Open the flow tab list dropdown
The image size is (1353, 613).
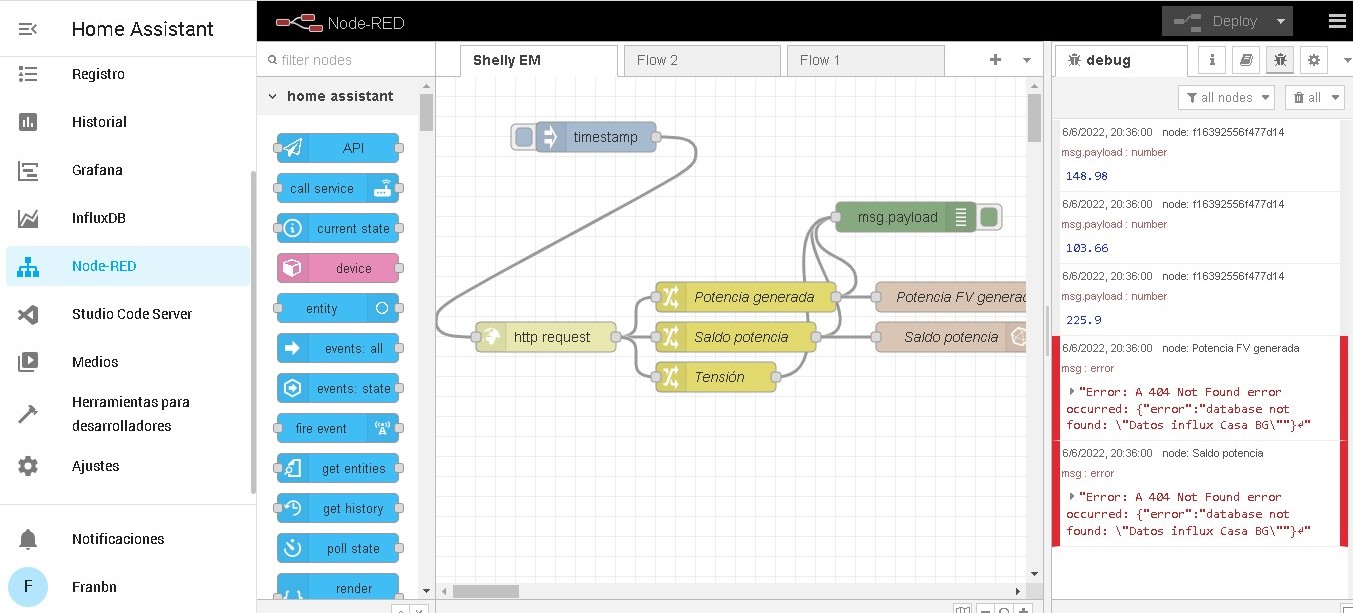(1026, 60)
